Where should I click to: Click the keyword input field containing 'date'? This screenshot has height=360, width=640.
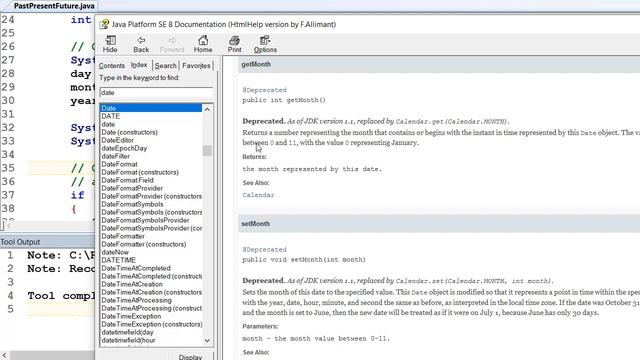click(156, 93)
